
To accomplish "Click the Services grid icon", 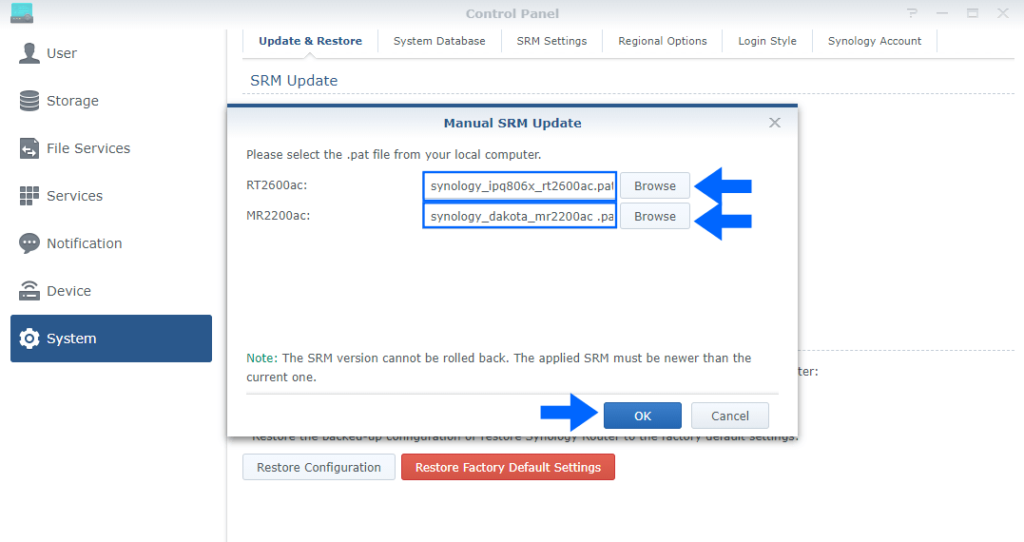I will pos(29,196).
